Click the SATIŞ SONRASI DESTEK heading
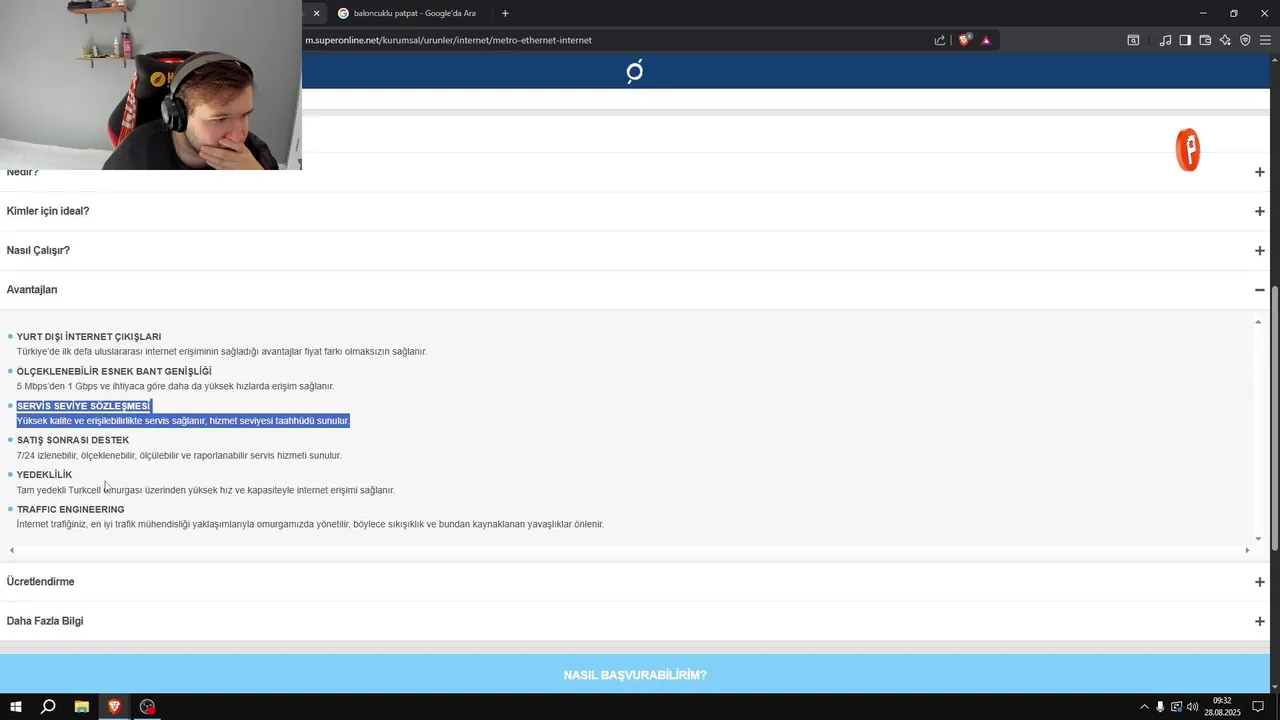The image size is (1280, 720). pyautogui.click(x=73, y=440)
